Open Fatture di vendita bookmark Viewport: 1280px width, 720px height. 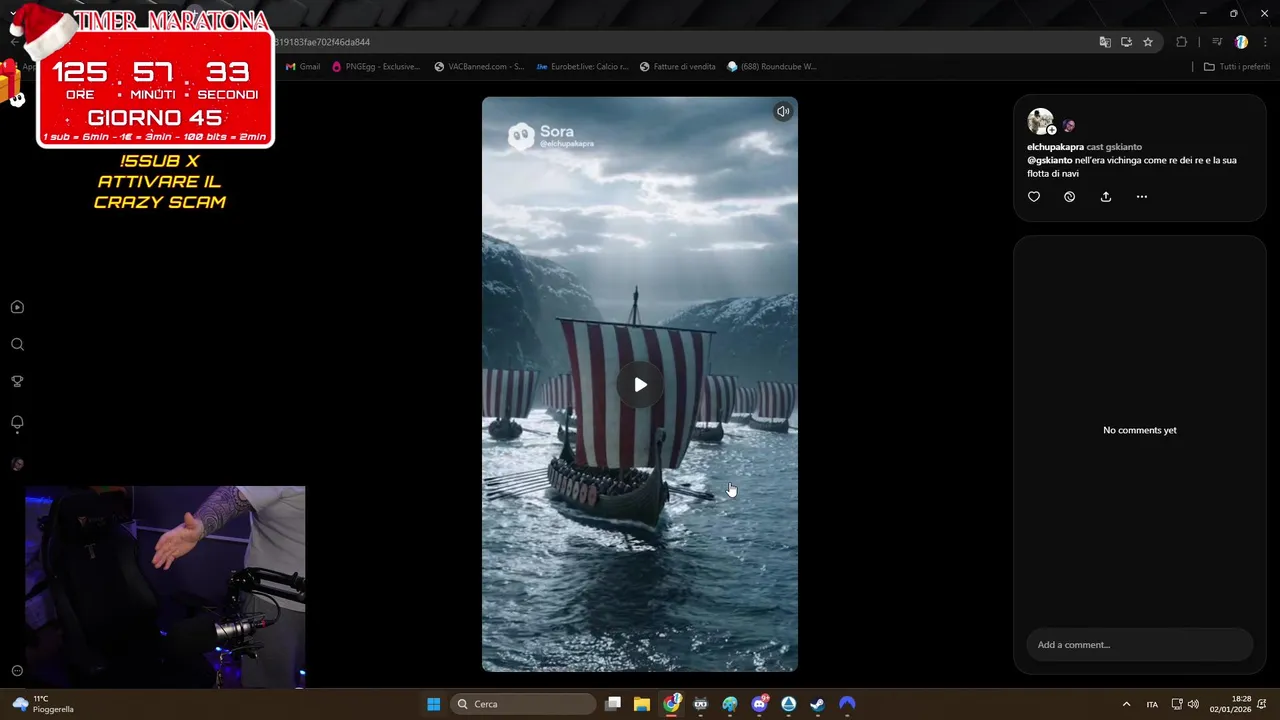click(678, 67)
